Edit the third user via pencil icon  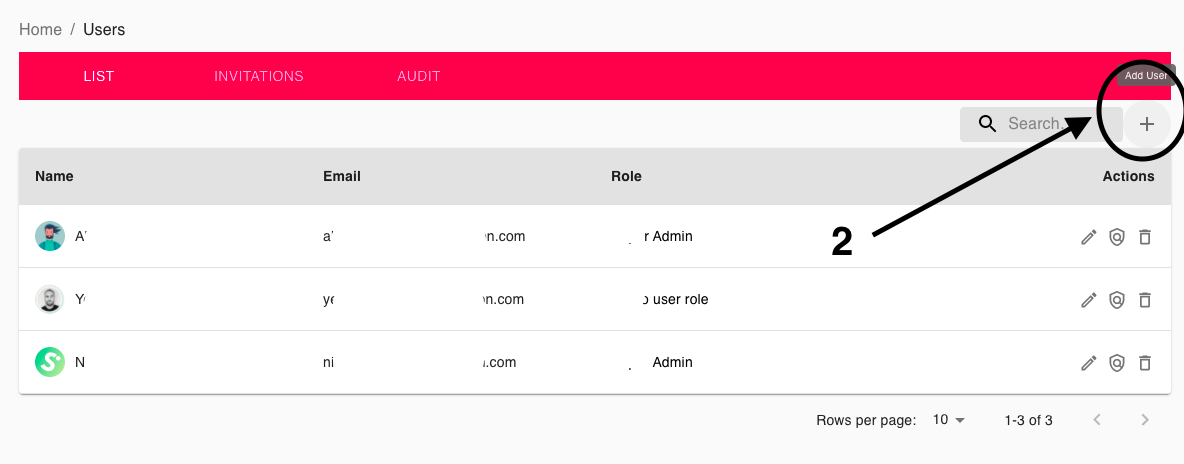[x=1089, y=363]
